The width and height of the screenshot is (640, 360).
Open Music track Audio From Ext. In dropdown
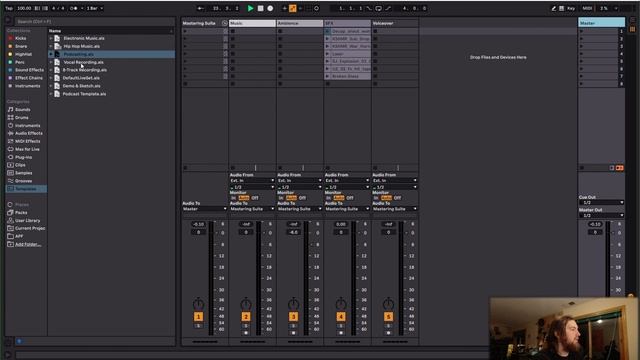click(x=252, y=180)
